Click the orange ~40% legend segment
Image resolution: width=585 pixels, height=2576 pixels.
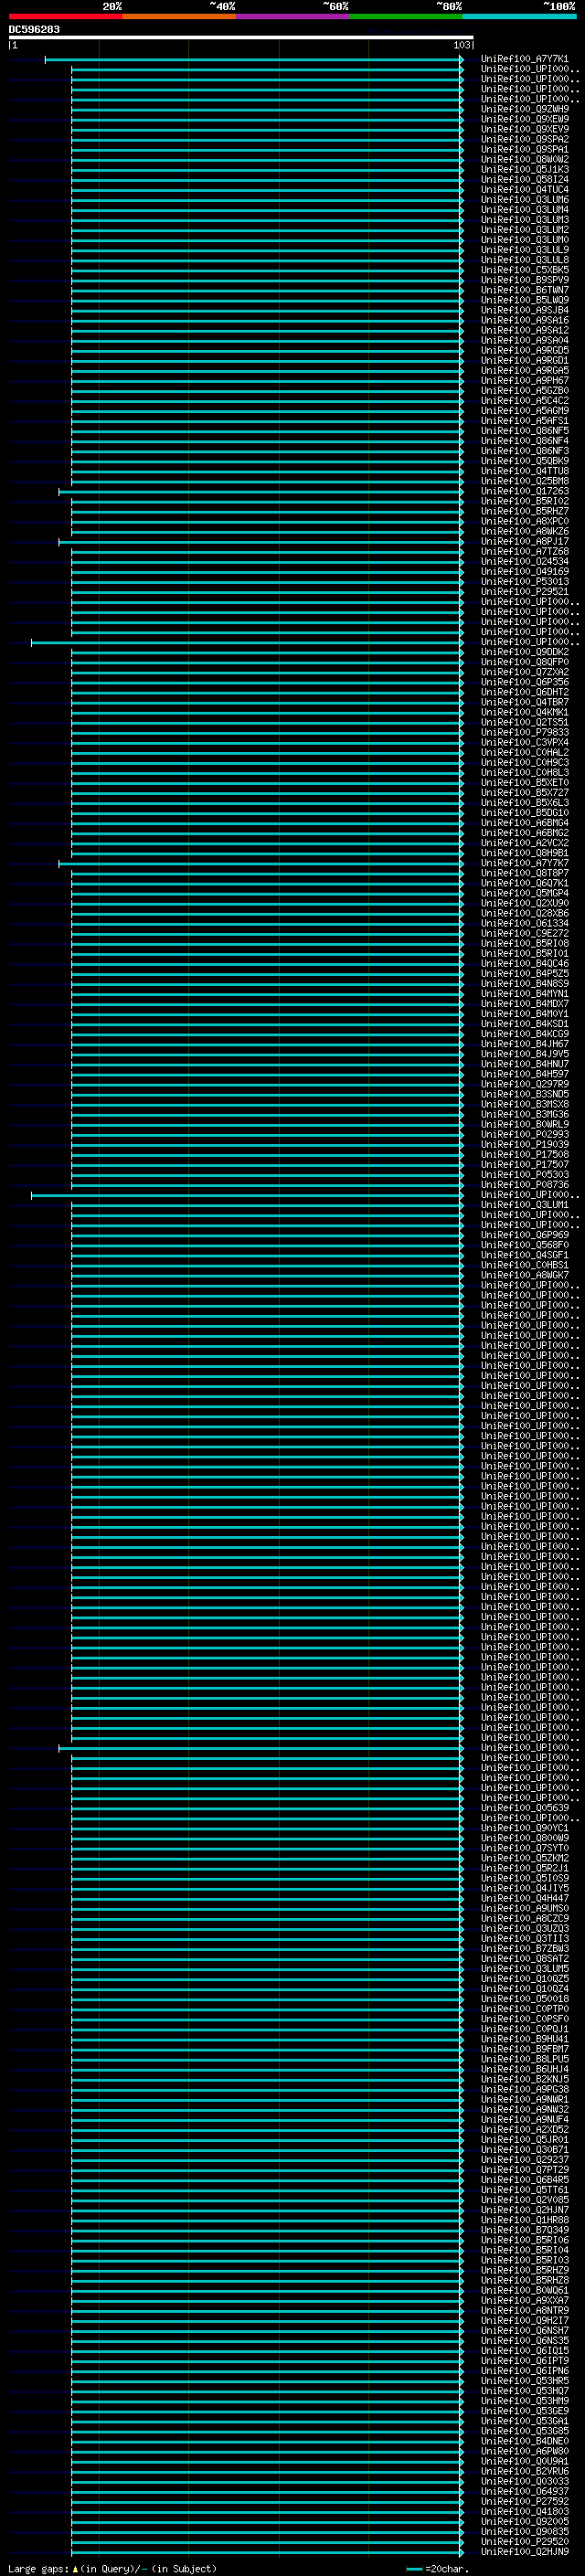click(x=179, y=16)
